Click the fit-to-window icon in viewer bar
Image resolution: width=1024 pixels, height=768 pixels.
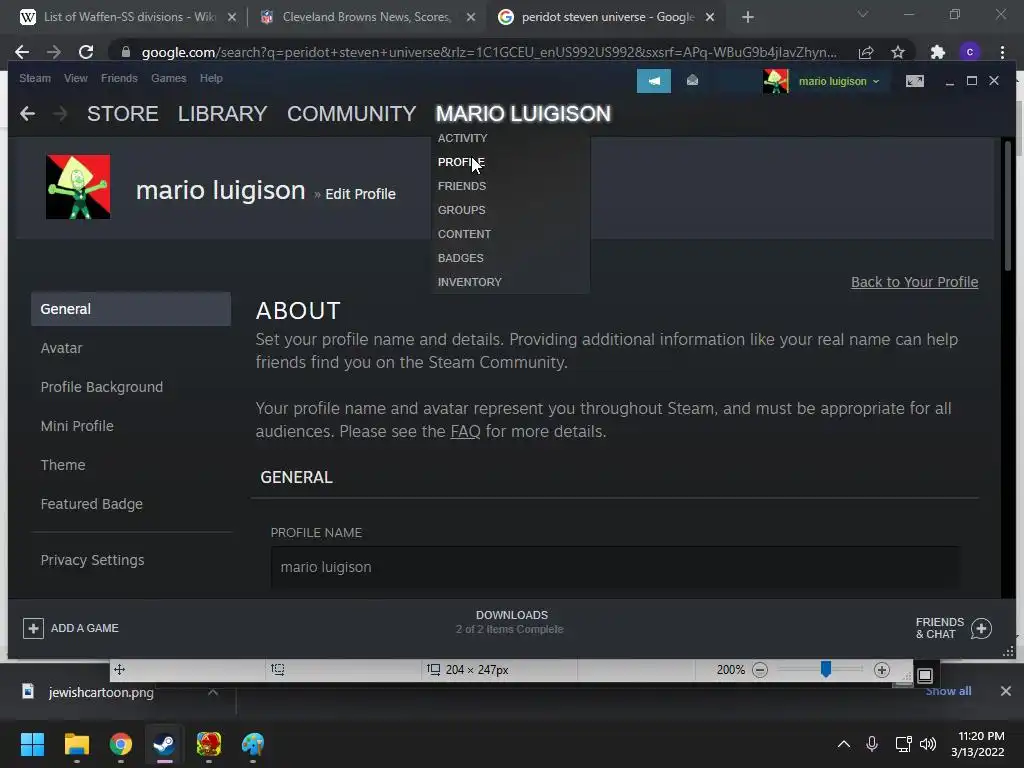pyautogui.click(x=925, y=675)
